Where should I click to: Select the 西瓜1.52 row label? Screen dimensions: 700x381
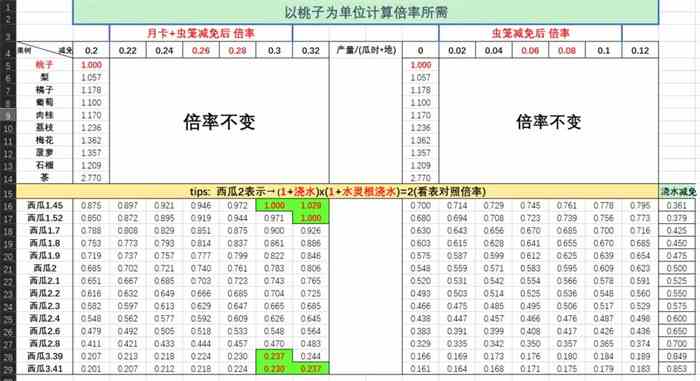click(45, 218)
